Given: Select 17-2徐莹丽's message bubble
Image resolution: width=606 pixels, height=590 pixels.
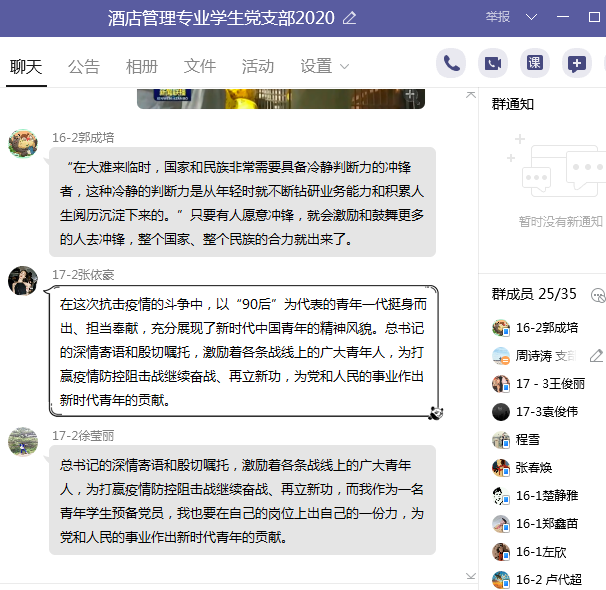Looking at the screenshot, I should click(242, 500).
